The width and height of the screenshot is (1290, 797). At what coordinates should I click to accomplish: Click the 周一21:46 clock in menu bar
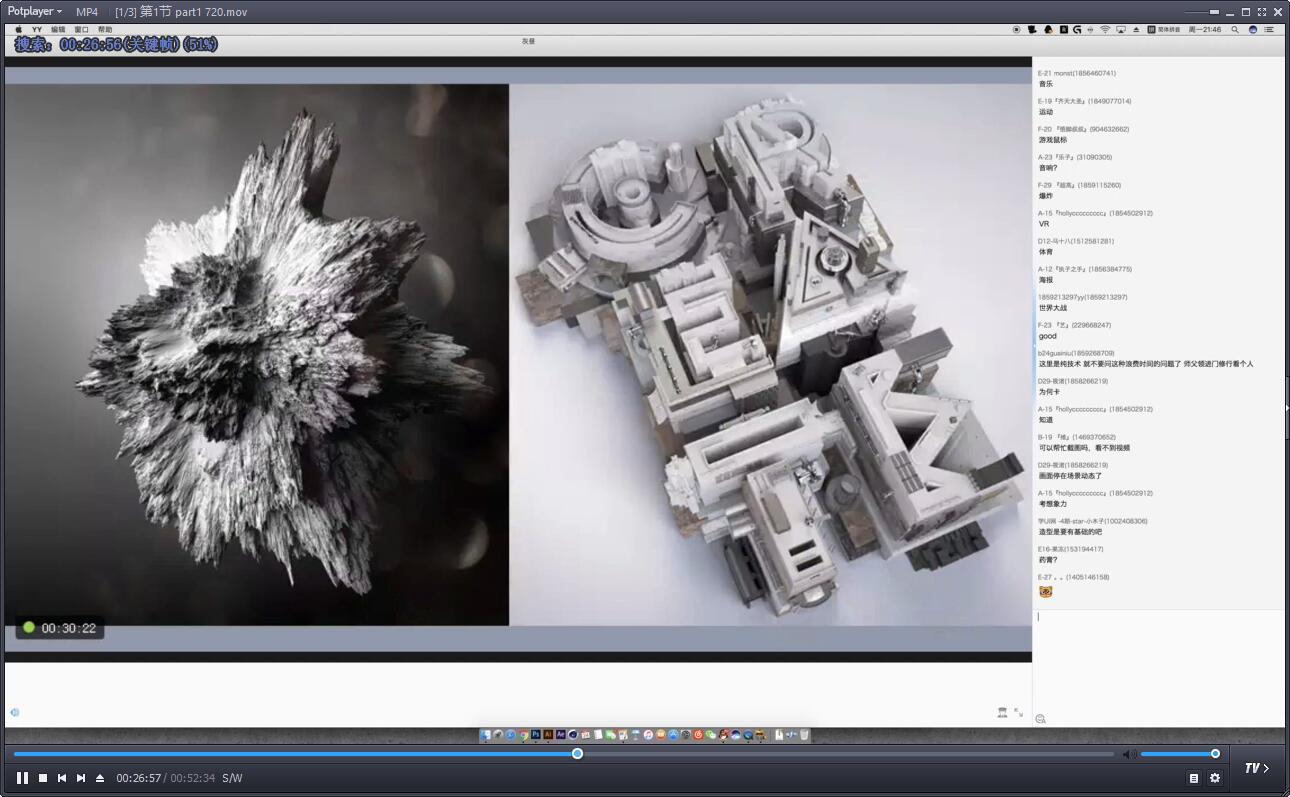pyautogui.click(x=1205, y=30)
